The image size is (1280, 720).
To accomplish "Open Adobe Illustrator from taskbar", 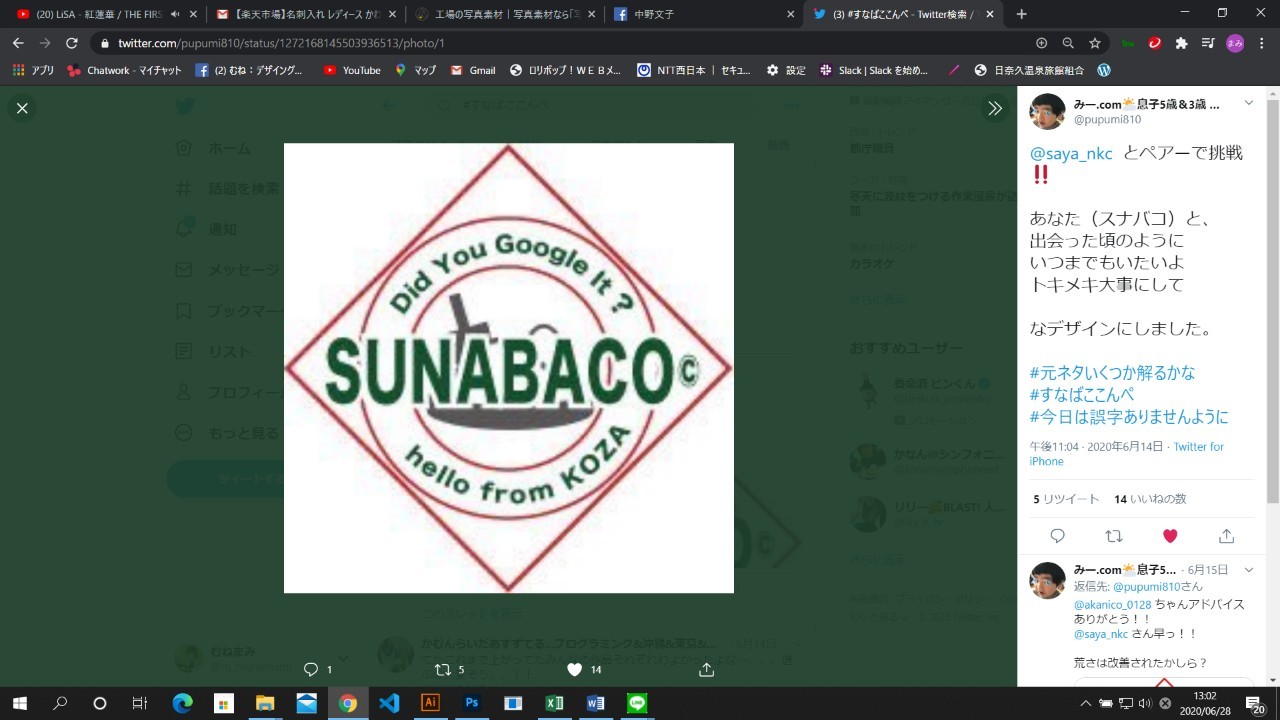I will point(430,703).
